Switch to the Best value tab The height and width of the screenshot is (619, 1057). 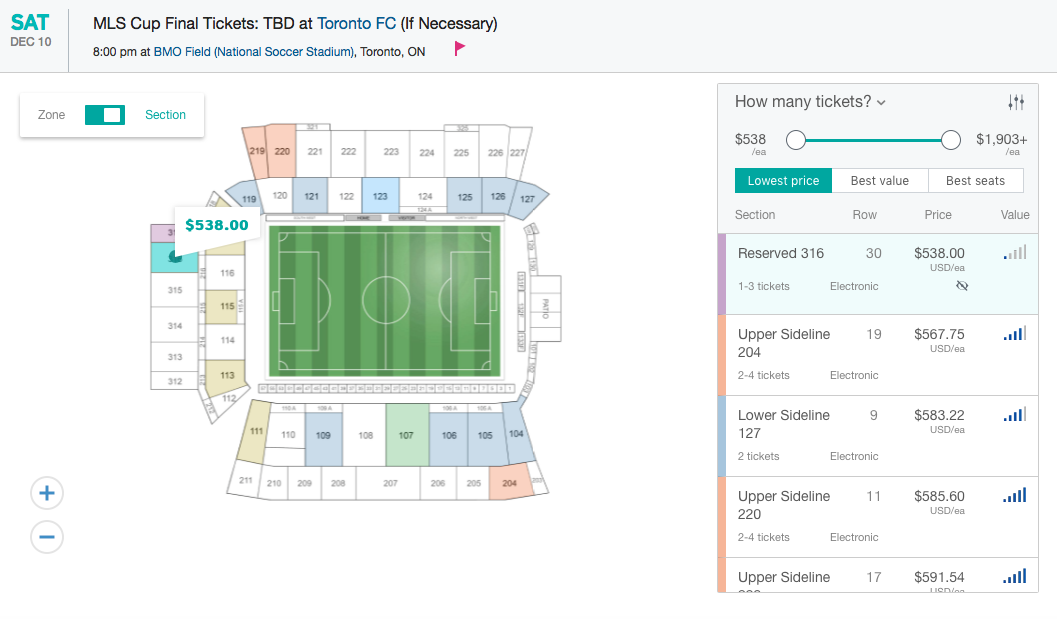(879, 181)
